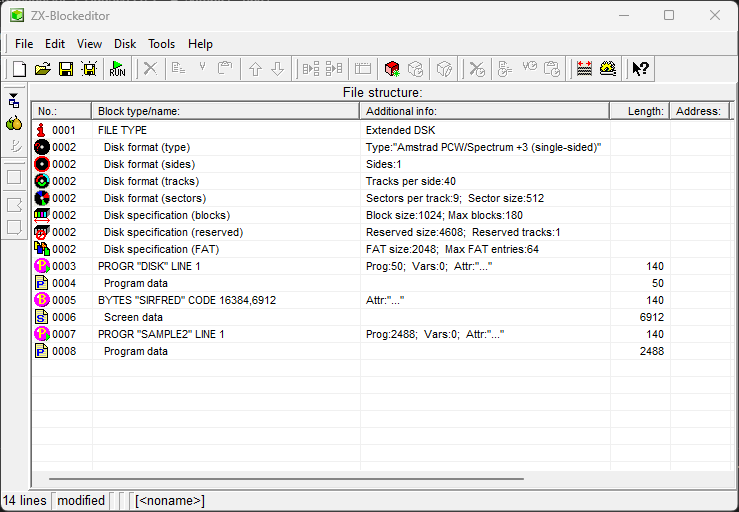Select the 'Disk specification (blocks)' row

[x=381, y=215]
